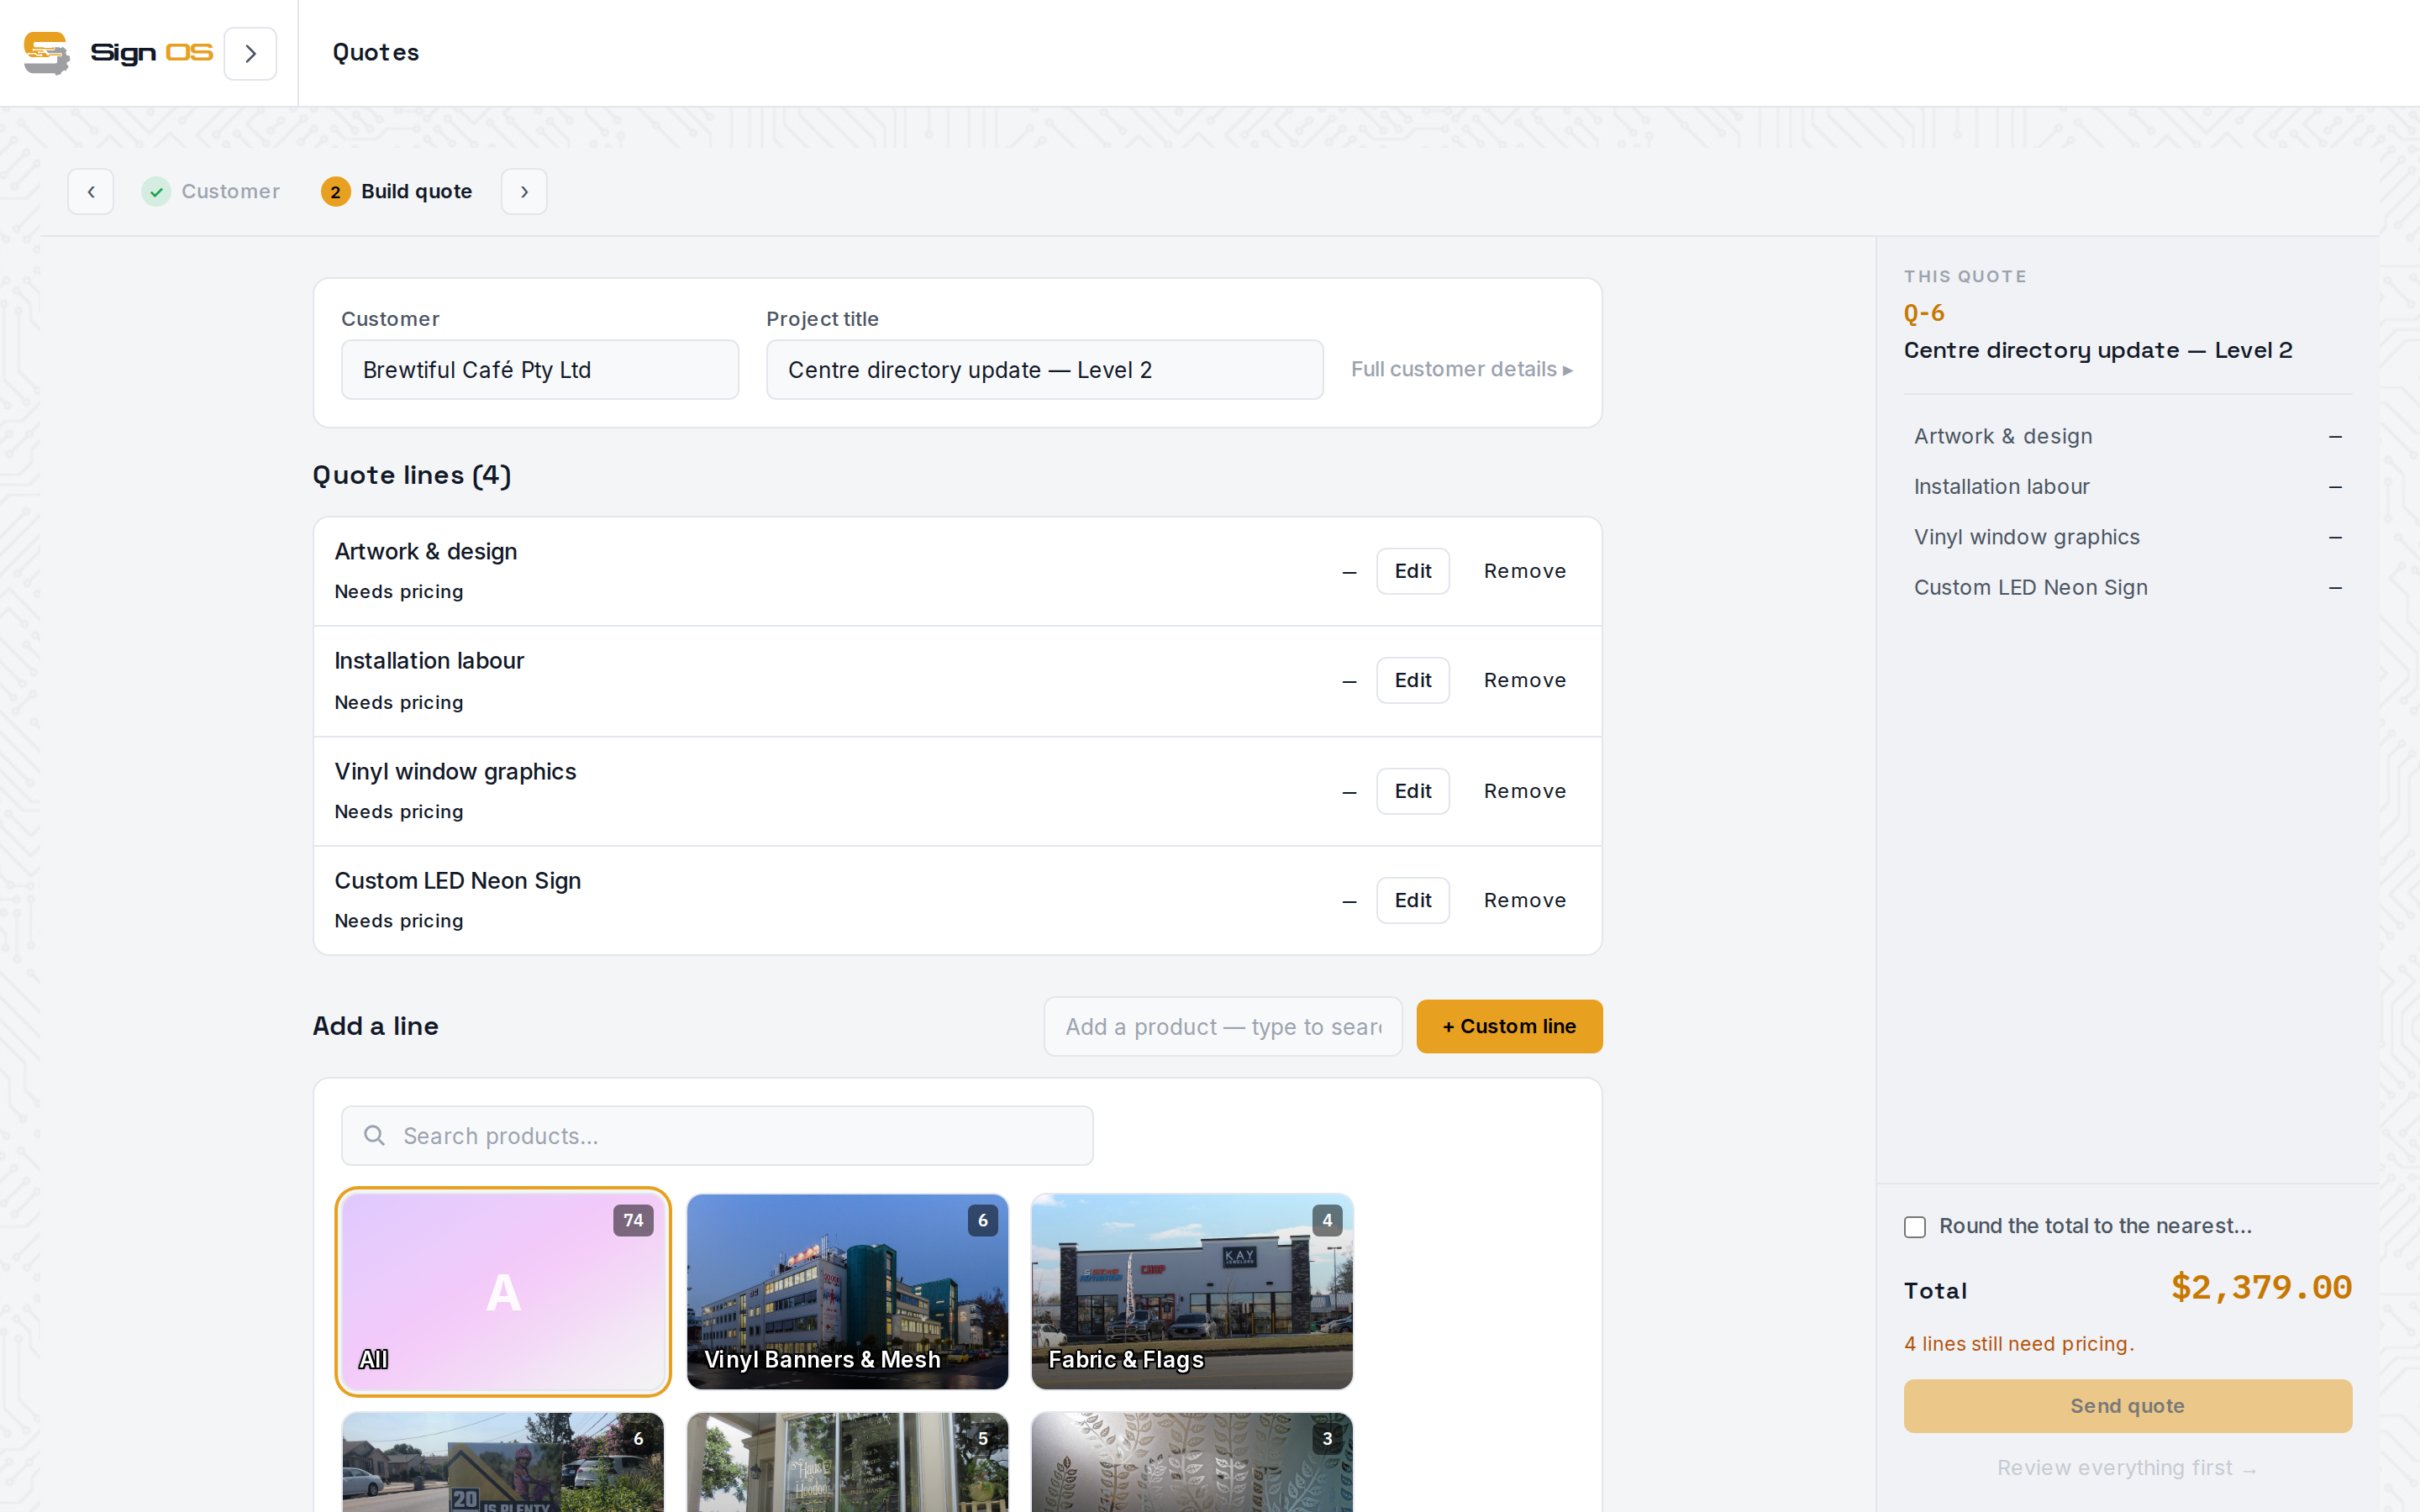Click the 74 count badge on All card
This screenshot has width=2420, height=1512.
pyautogui.click(x=633, y=1220)
